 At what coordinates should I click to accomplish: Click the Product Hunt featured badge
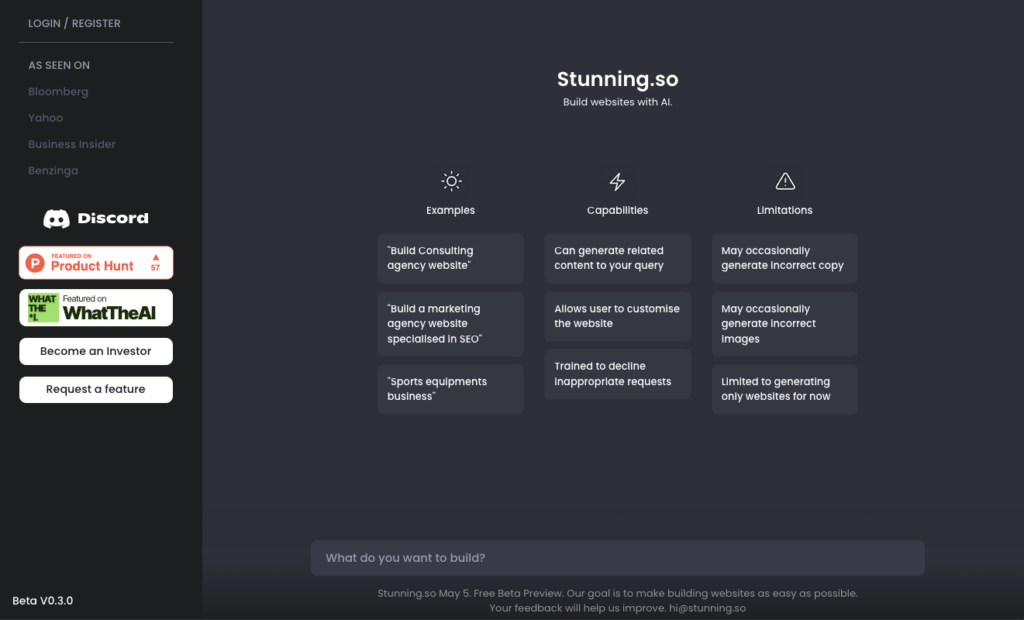(x=96, y=263)
